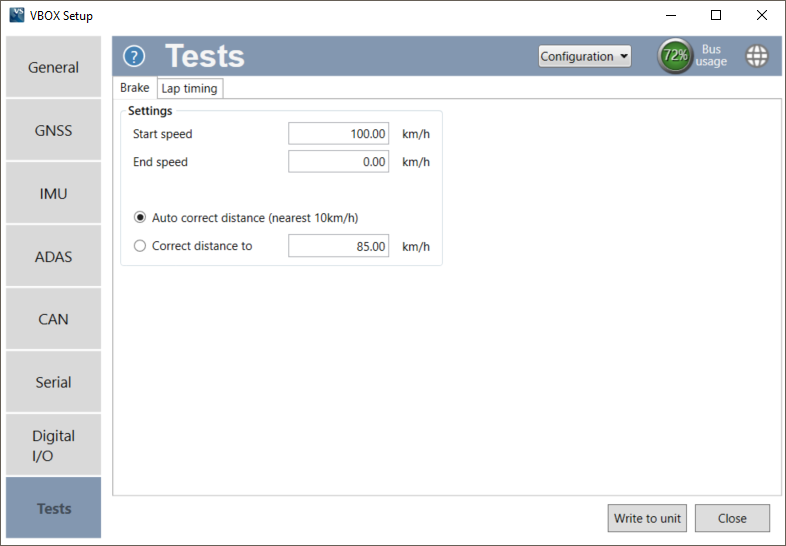Select Auto correct distance radio button
This screenshot has width=786, height=546.
[x=140, y=218]
